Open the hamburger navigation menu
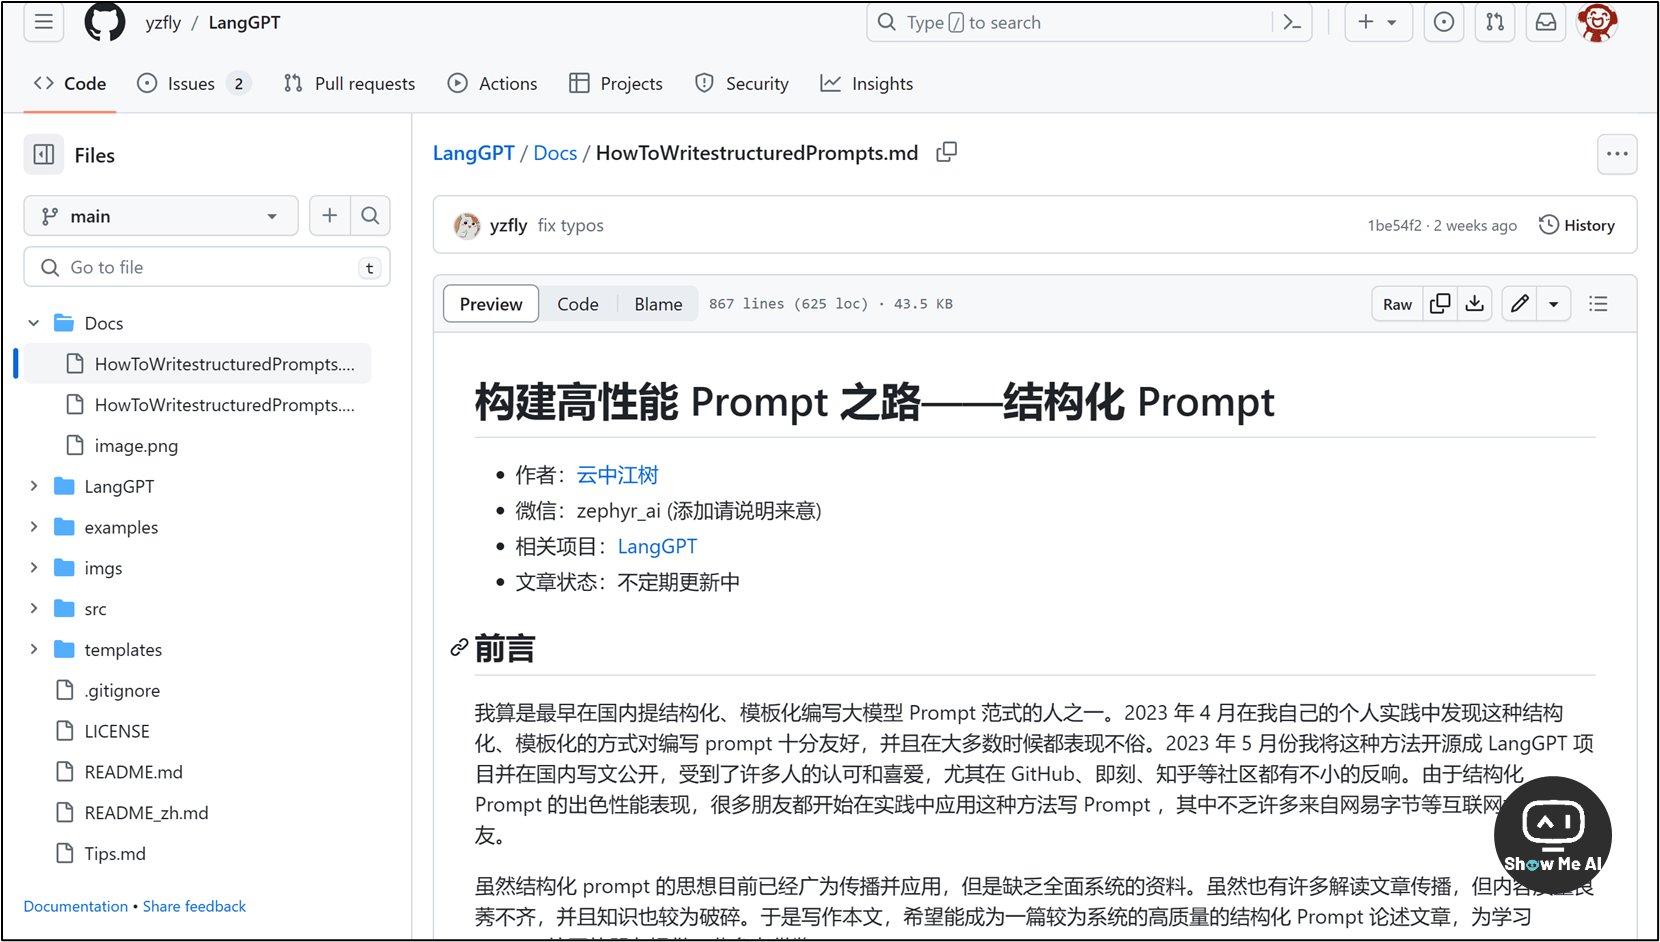 coord(44,22)
